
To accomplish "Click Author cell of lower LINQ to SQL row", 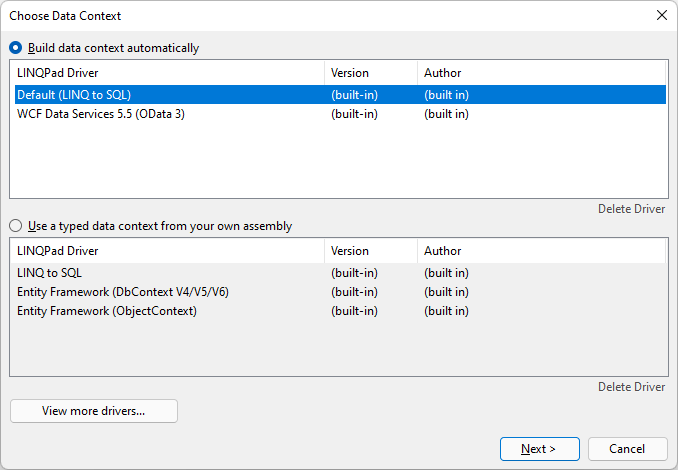I will point(446,273).
